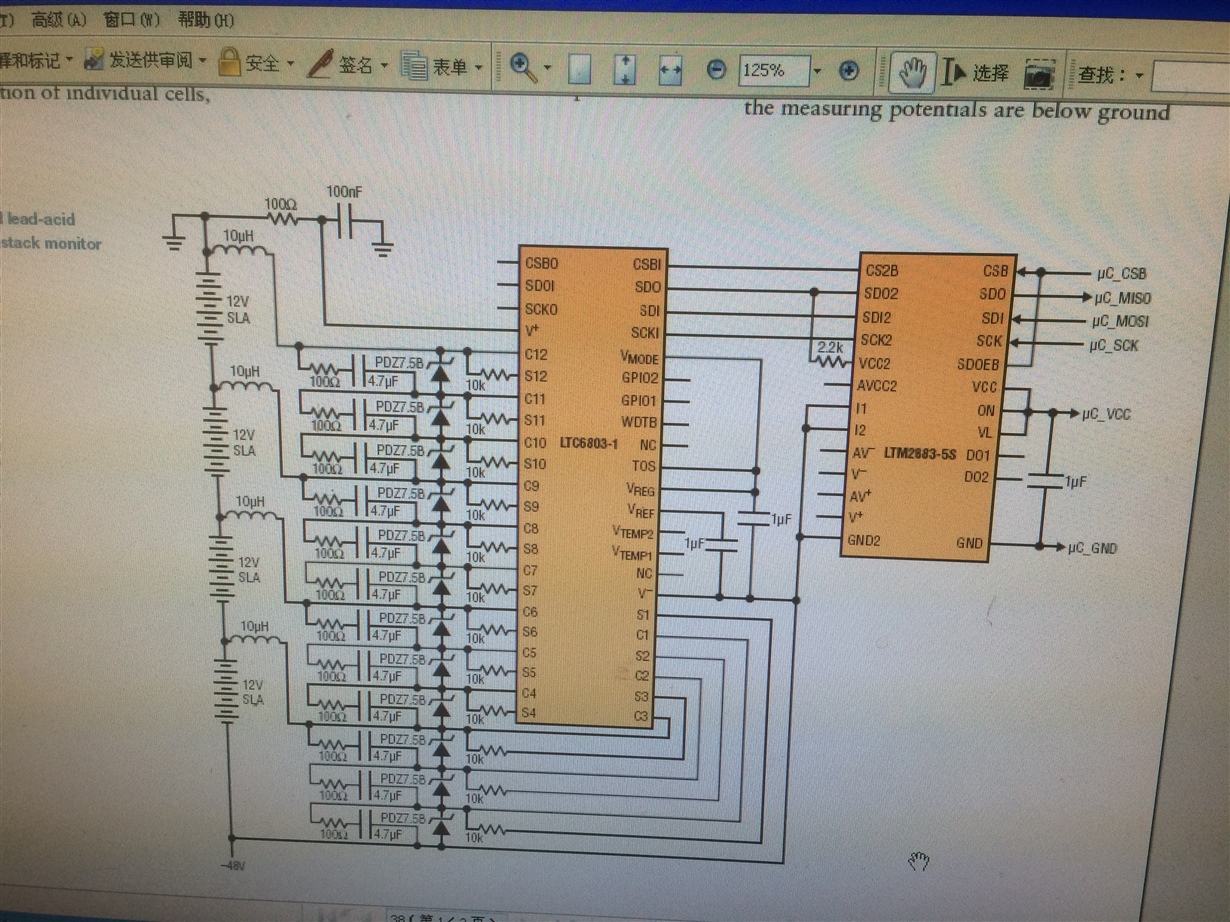The image size is (1230, 922).
Task: Click the 查找 search text field
Action: (1190, 76)
